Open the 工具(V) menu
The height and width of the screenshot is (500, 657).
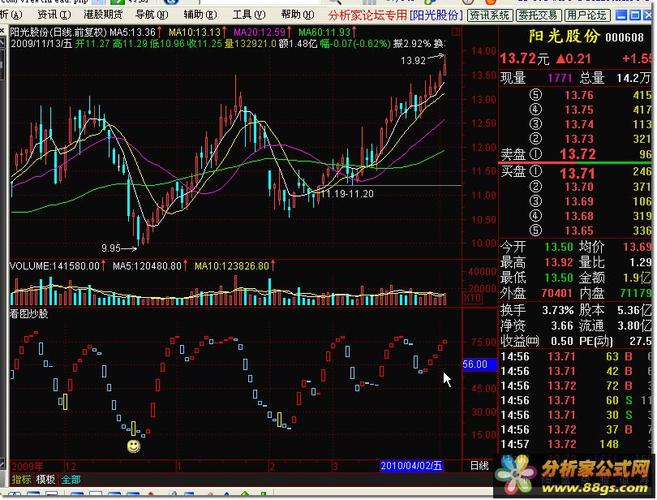click(249, 15)
